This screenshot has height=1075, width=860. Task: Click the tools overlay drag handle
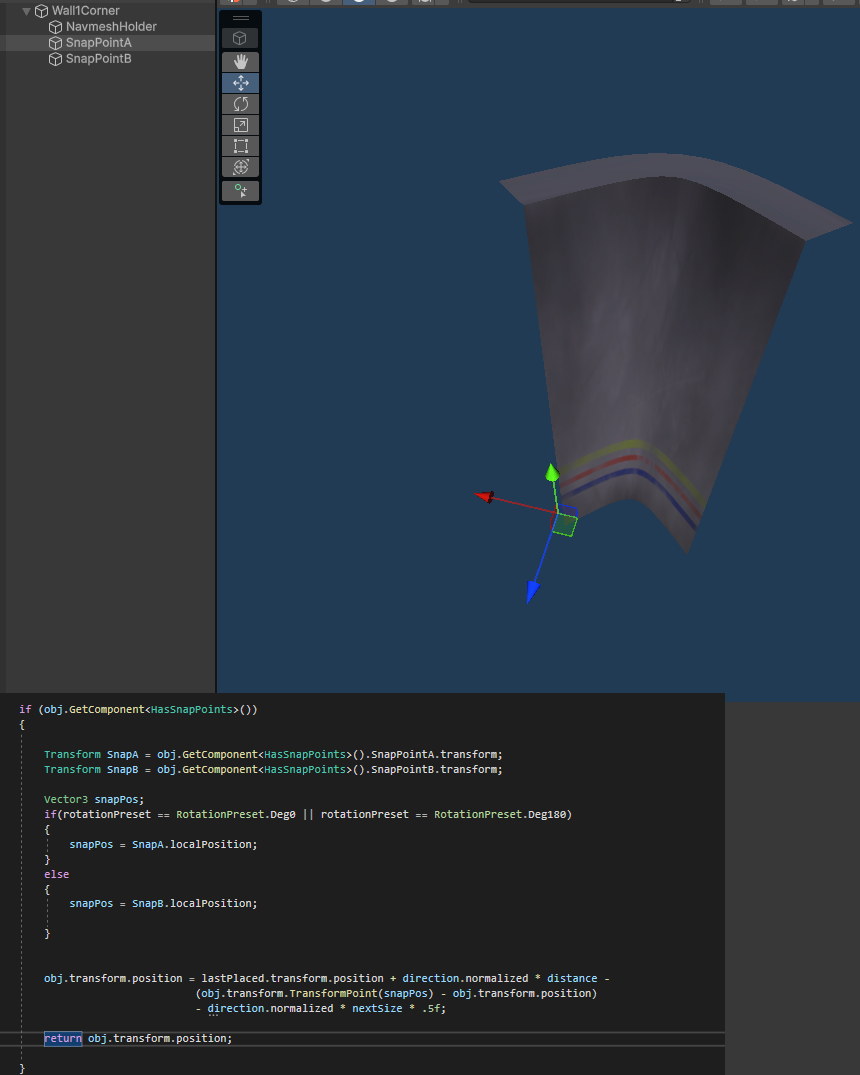[240, 19]
